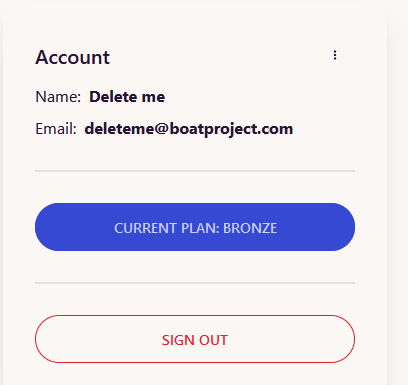Click the red SIGN OUT text
The height and width of the screenshot is (385, 408).
point(195,340)
